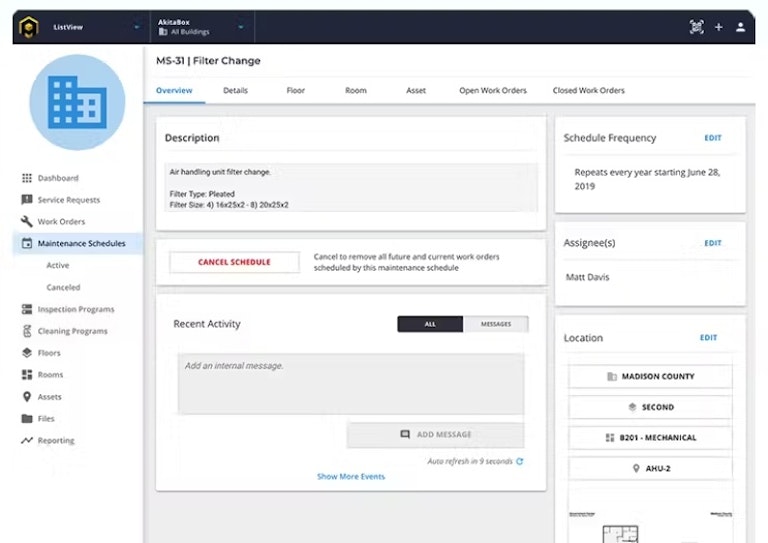Open Service Requests in sidebar
768x543 pixels.
[69, 200]
